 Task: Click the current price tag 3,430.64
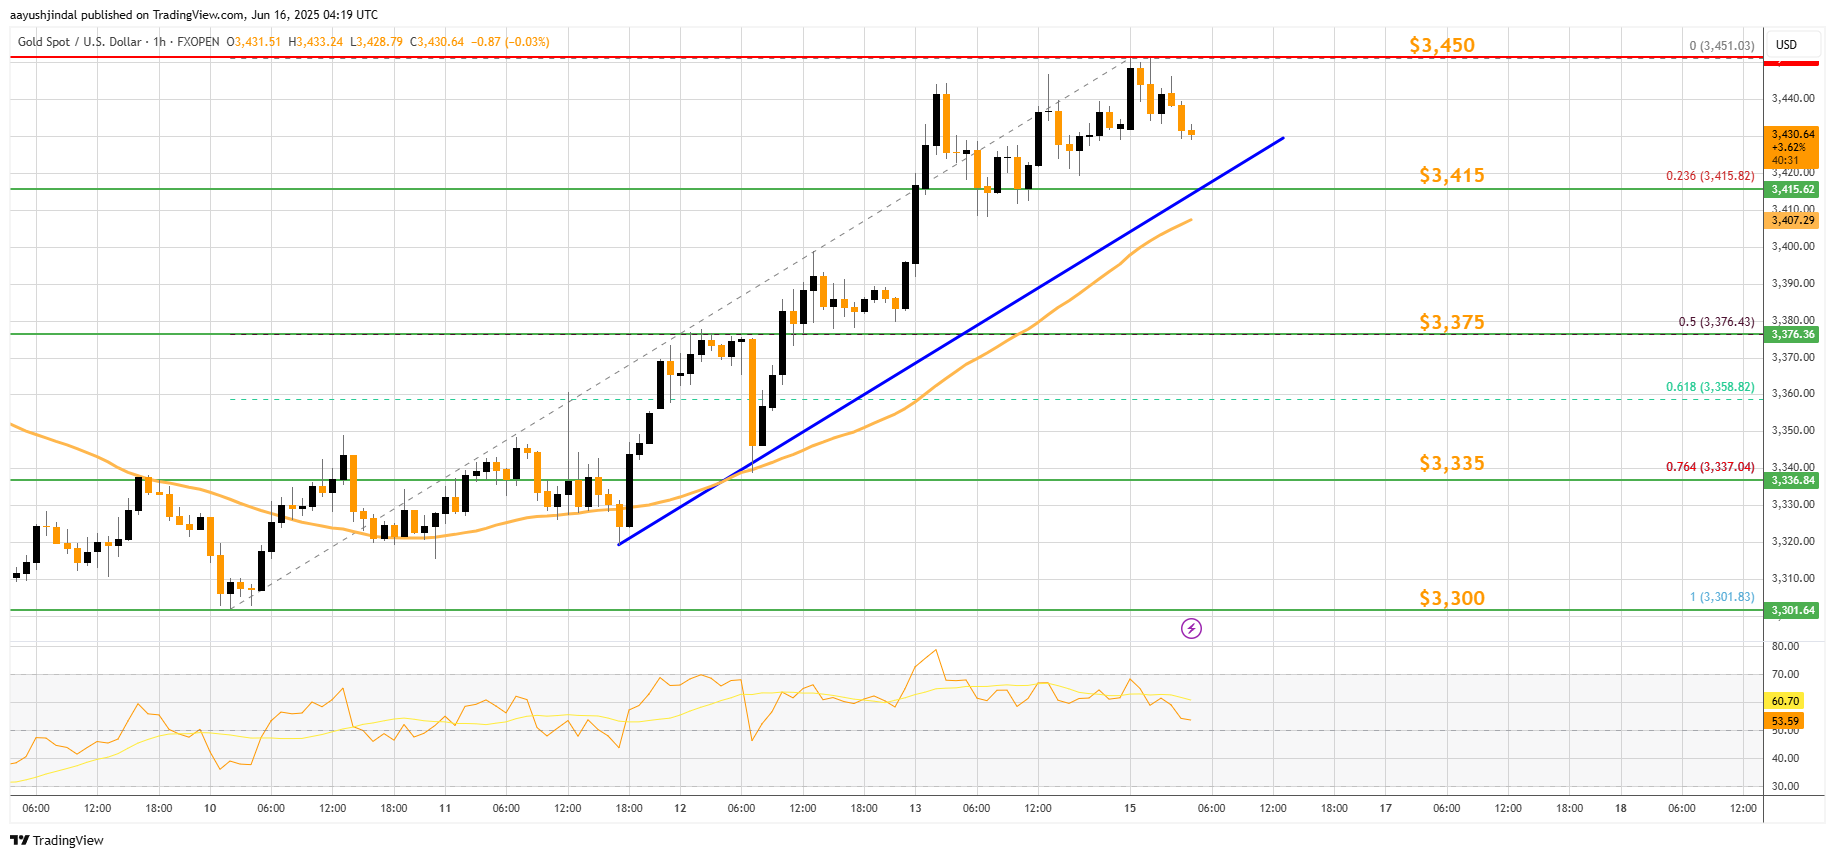point(1792,134)
